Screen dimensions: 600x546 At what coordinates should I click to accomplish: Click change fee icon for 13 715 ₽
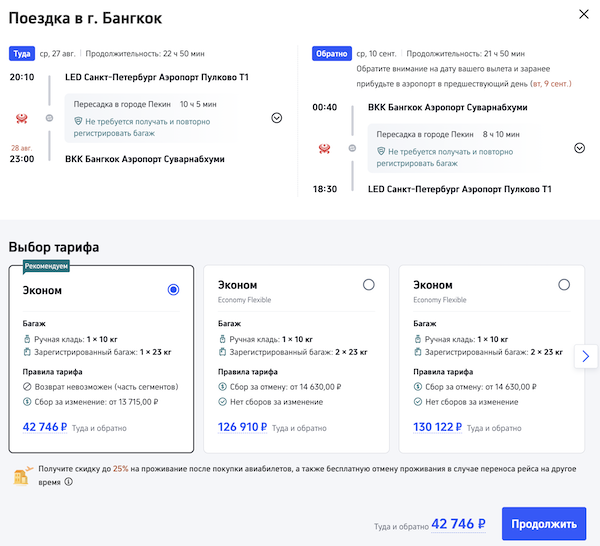27,402
